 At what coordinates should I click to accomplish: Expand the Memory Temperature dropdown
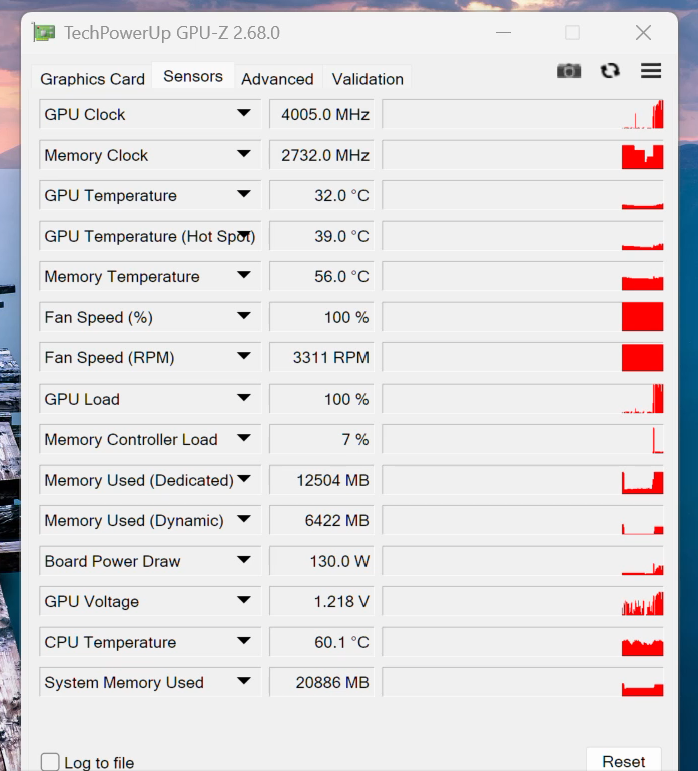[x=244, y=276]
